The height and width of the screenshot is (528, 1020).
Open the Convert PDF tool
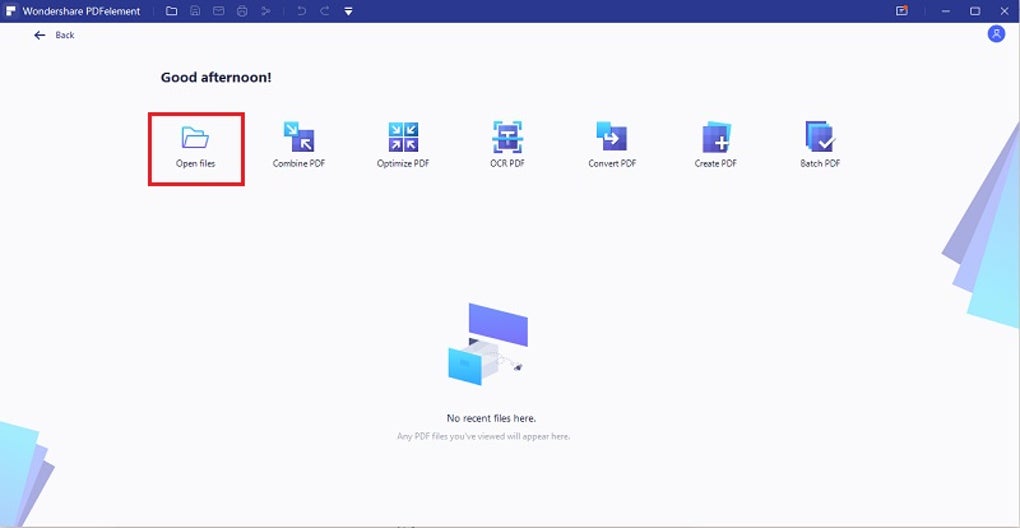tap(611, 145)
